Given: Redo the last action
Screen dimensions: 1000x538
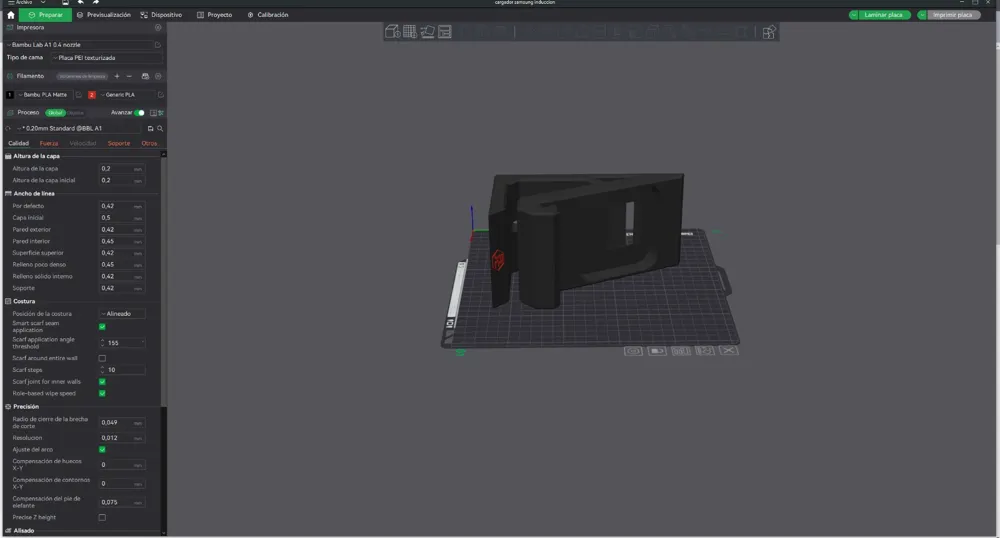Looking at the screenshot, I should point(96,3).
